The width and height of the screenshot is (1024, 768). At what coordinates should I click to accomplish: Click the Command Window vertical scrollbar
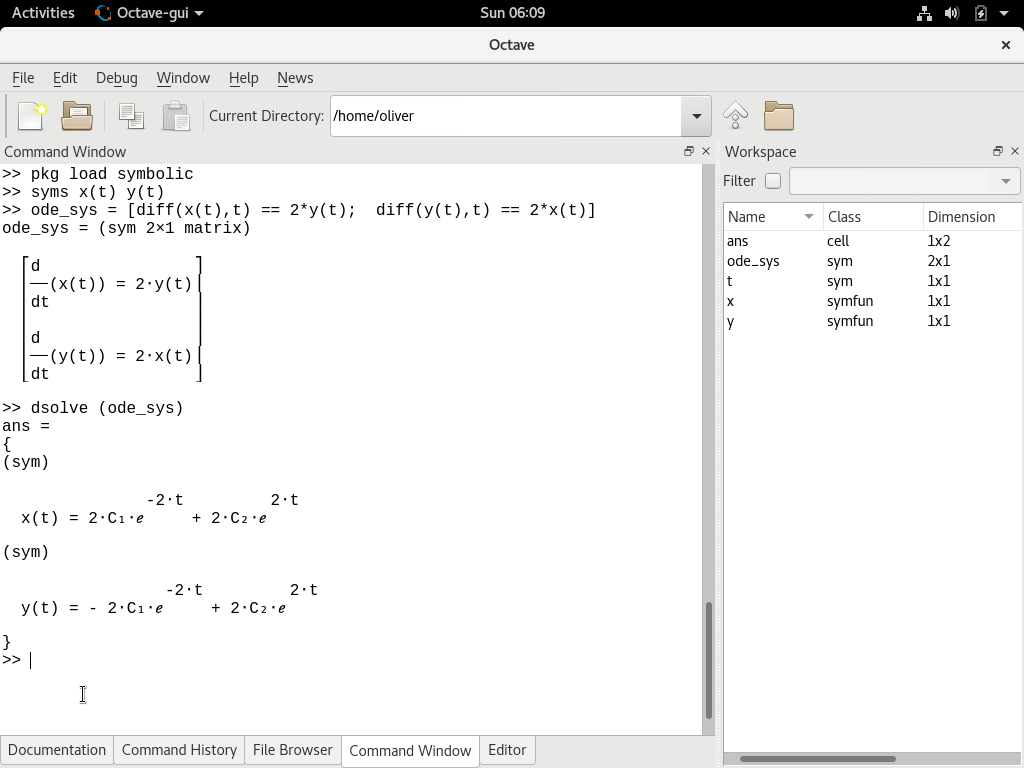click(708, 660)
